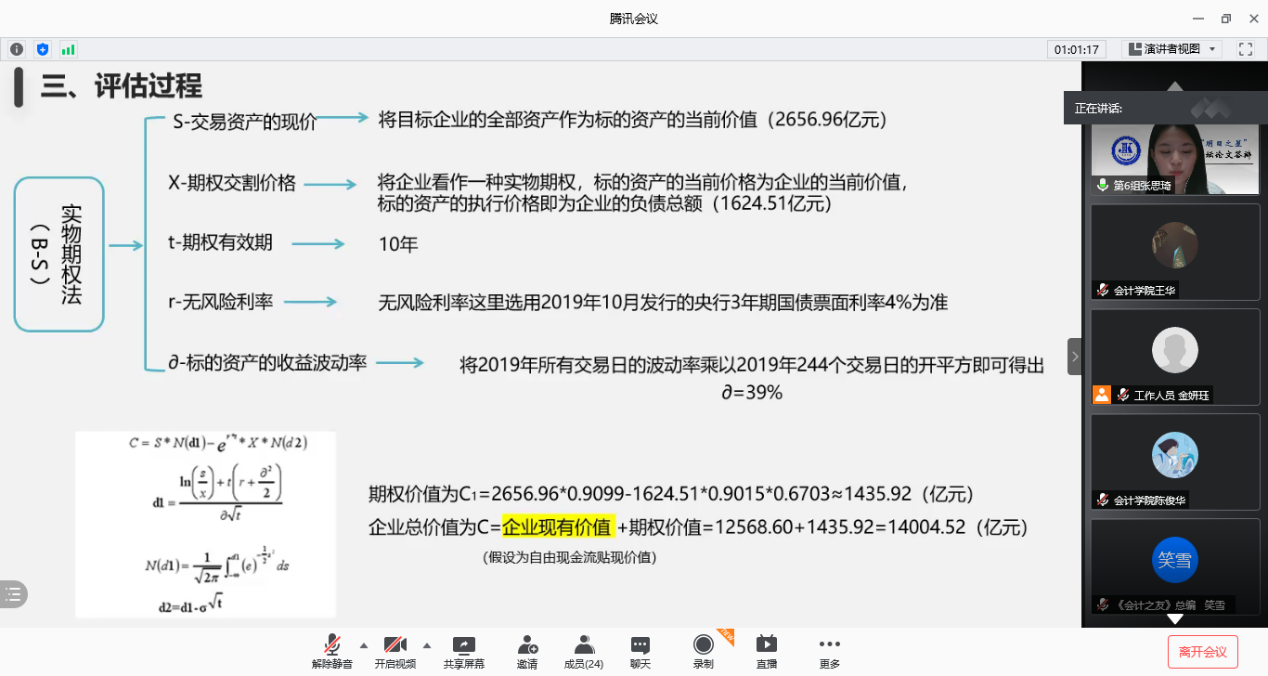
Task: Enter fullscreen mode using top-right icon
Action: (x=1245, y=49)
